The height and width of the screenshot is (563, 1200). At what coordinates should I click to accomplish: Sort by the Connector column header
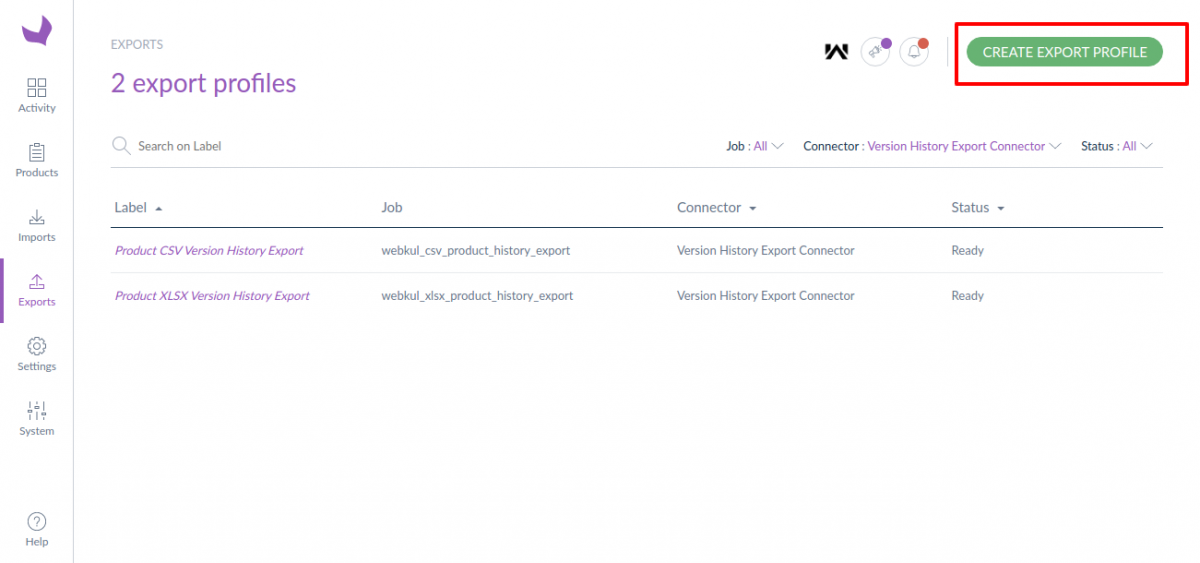[x=716, y=208]
